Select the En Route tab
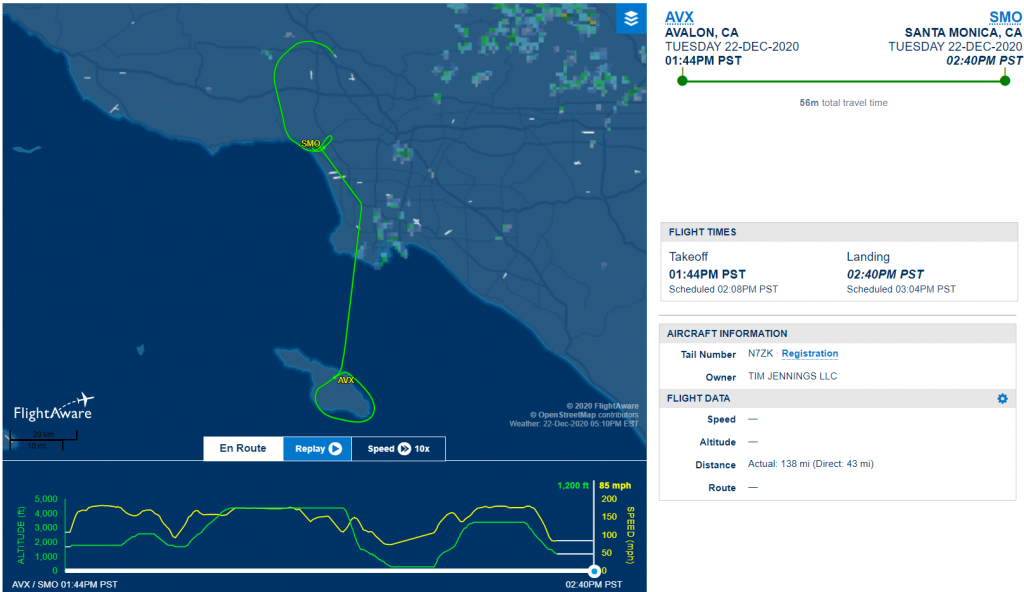The height and width of the screenshot is (592, 1024). point(243,449)
